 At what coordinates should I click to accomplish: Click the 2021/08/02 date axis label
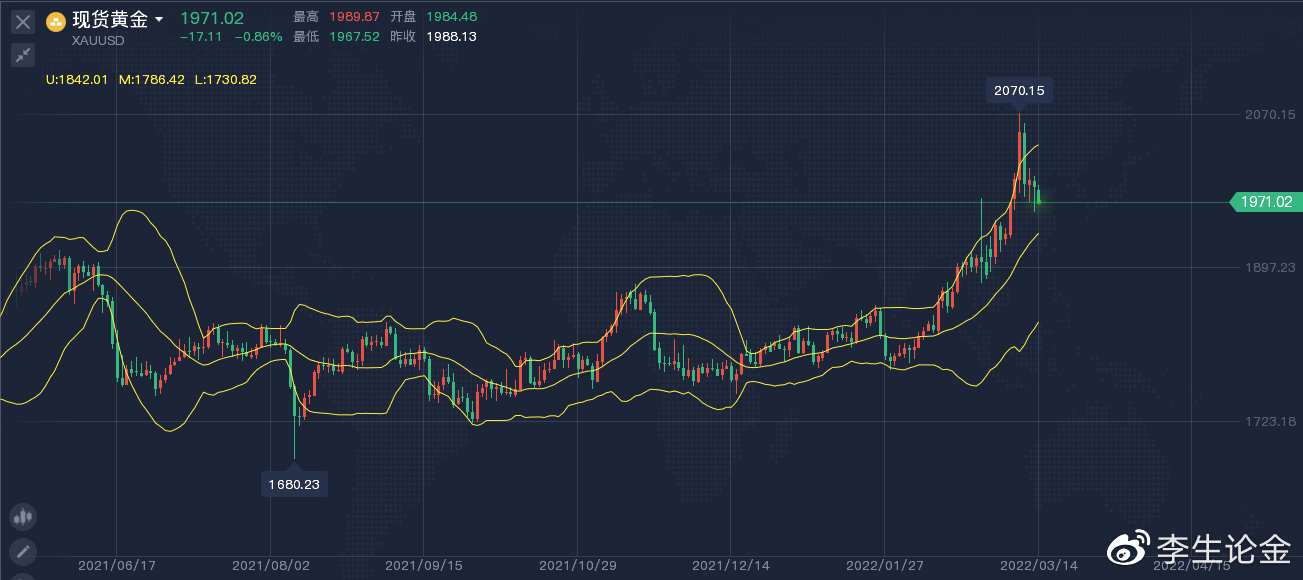(270, 566)
